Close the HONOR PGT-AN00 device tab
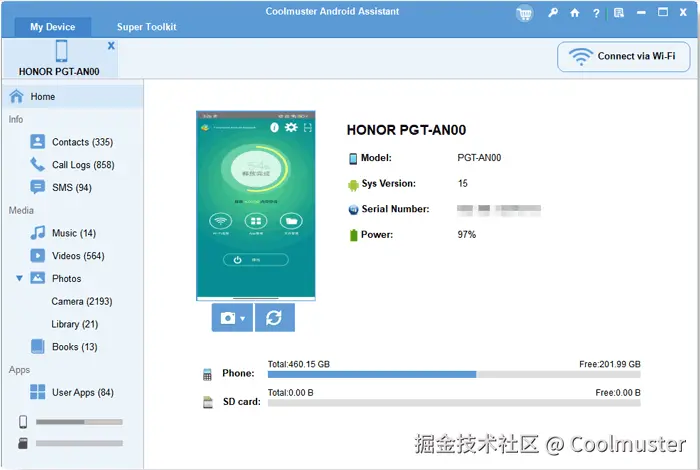Image resolution: width=700 pixels, height=470 pixels. coord(111,46)
